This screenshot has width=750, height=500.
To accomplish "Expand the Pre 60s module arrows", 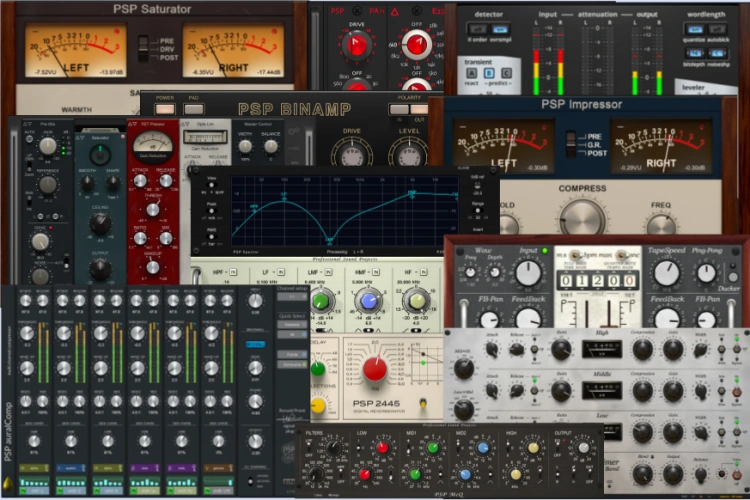I will click(27, 124).
